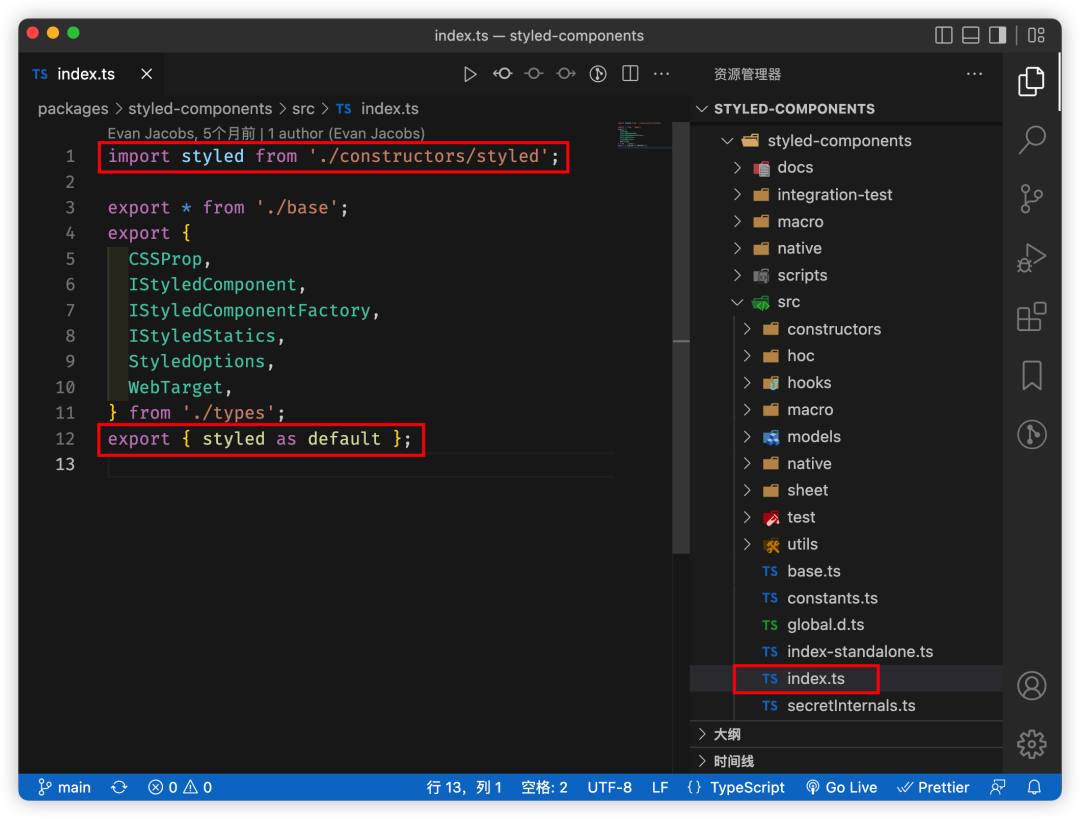Open Source Control view in activity bar
The height and width of the screenshot is (819, 1080).
click(1031, 198)
